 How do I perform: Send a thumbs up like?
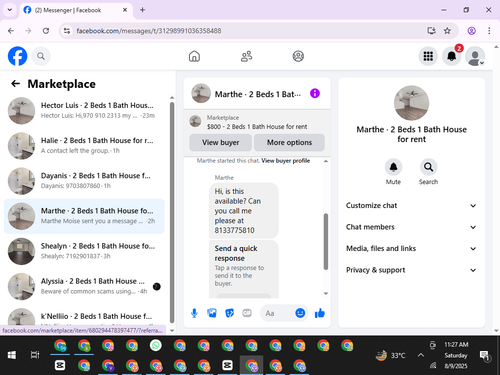319,313
